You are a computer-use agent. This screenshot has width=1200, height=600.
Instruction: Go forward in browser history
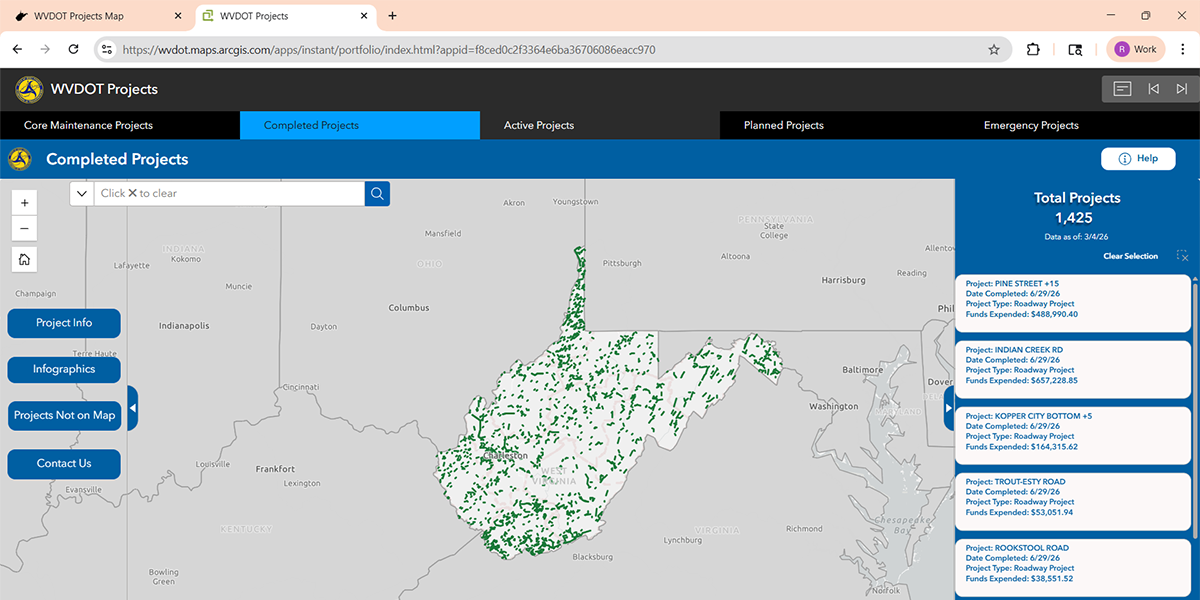tap(45, 49)
